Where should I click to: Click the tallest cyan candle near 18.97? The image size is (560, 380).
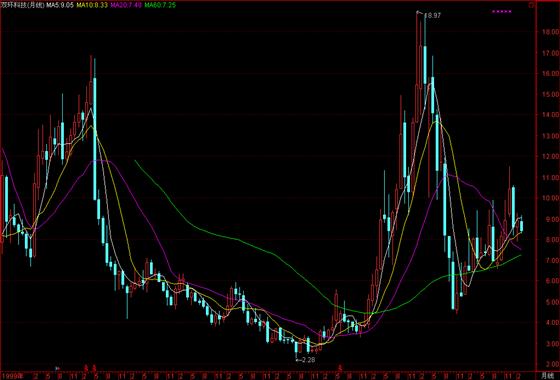coord(425,64)
